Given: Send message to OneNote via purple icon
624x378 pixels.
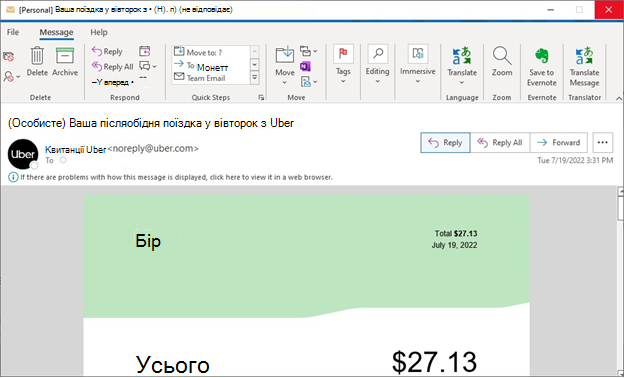Looking at the screenshot, I should [305, 66].
